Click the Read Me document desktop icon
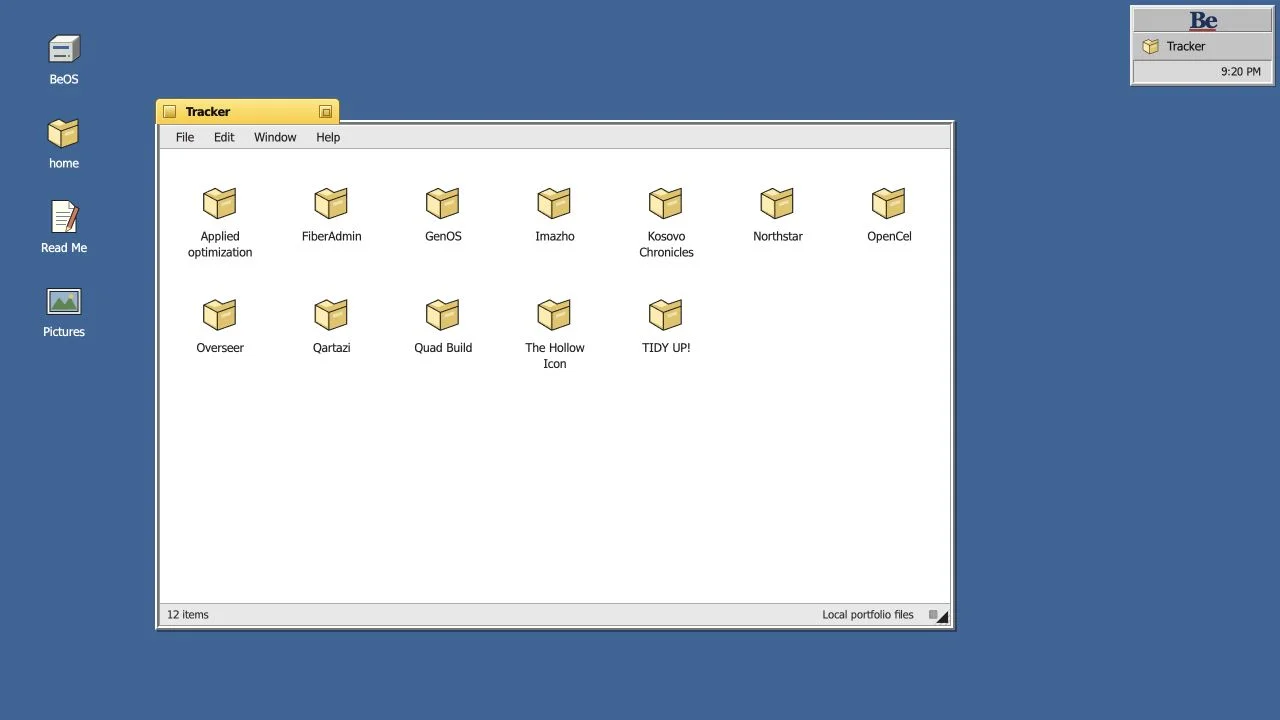1280x720 pixels. click(64, 217)
